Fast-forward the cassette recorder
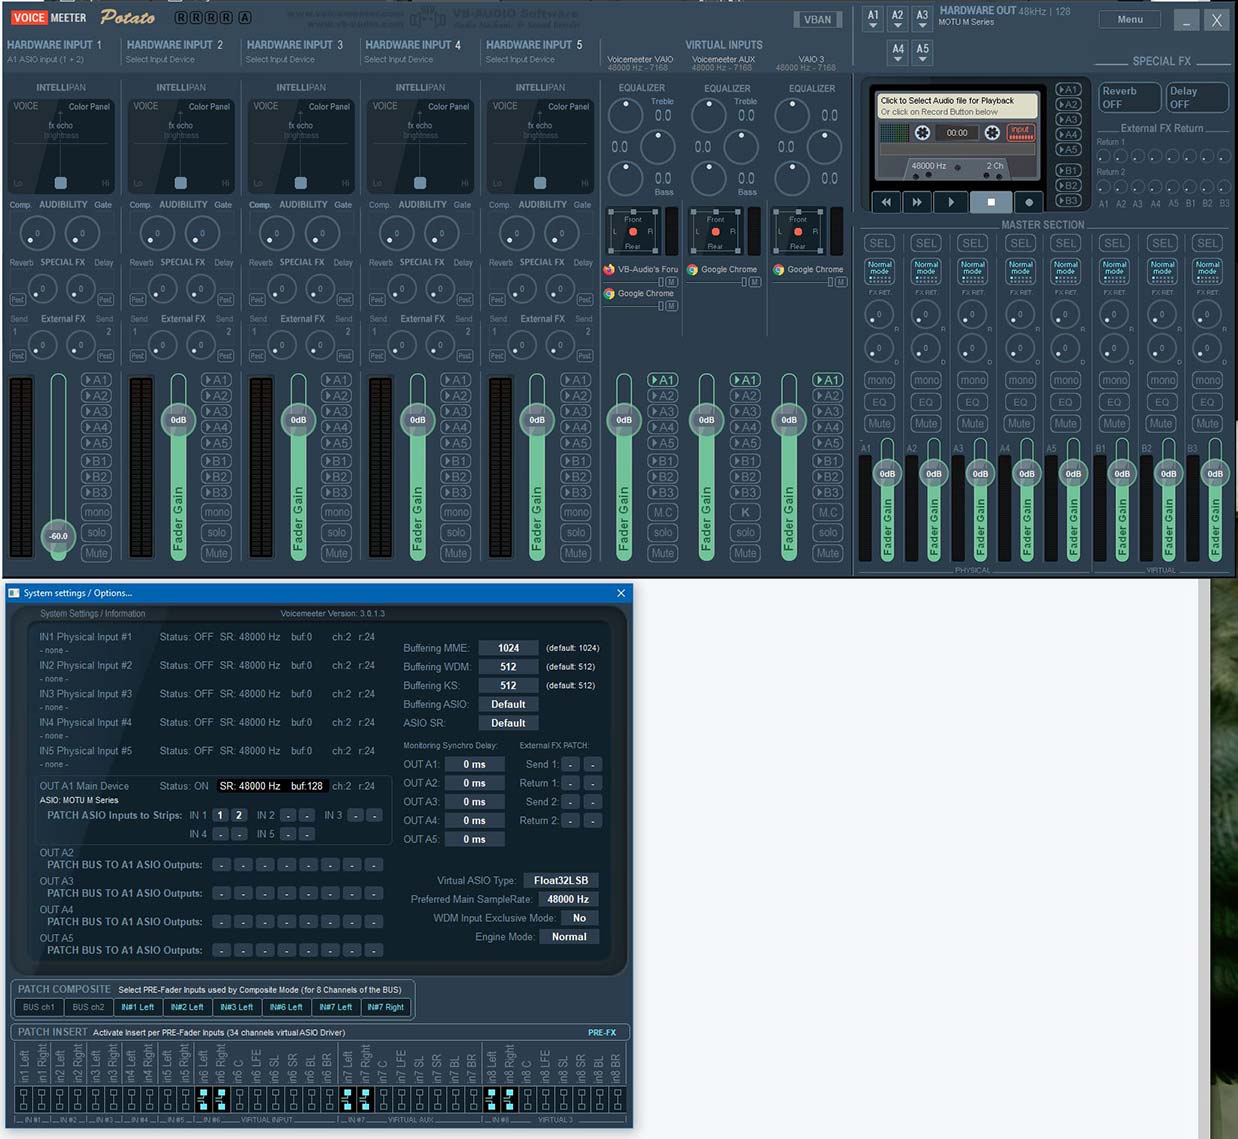1238x1139 pixels. click(x=917, y=202)
